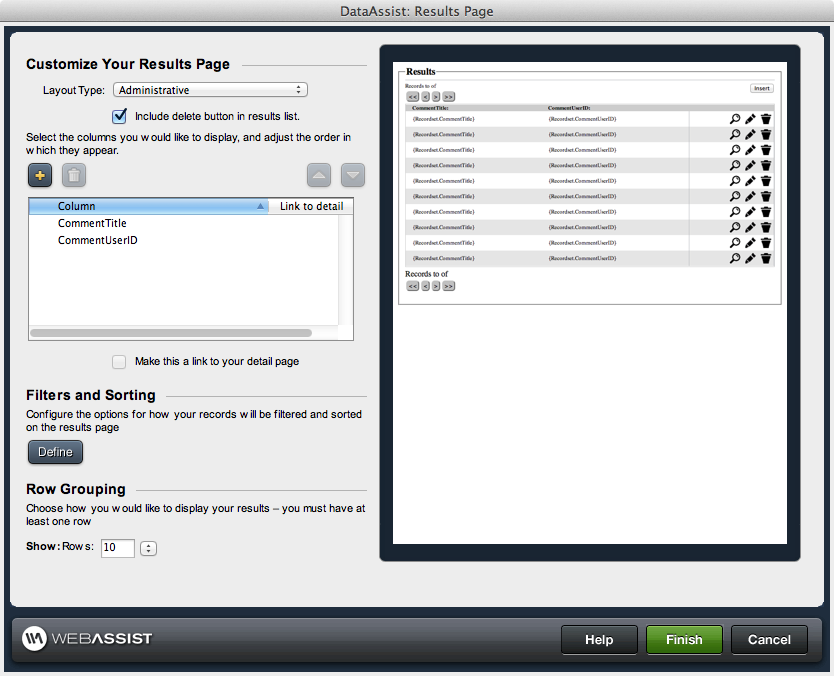Screen dimensions: 834x676
Task: Click a trash delete icon in the Results preview
Action: 765,119
